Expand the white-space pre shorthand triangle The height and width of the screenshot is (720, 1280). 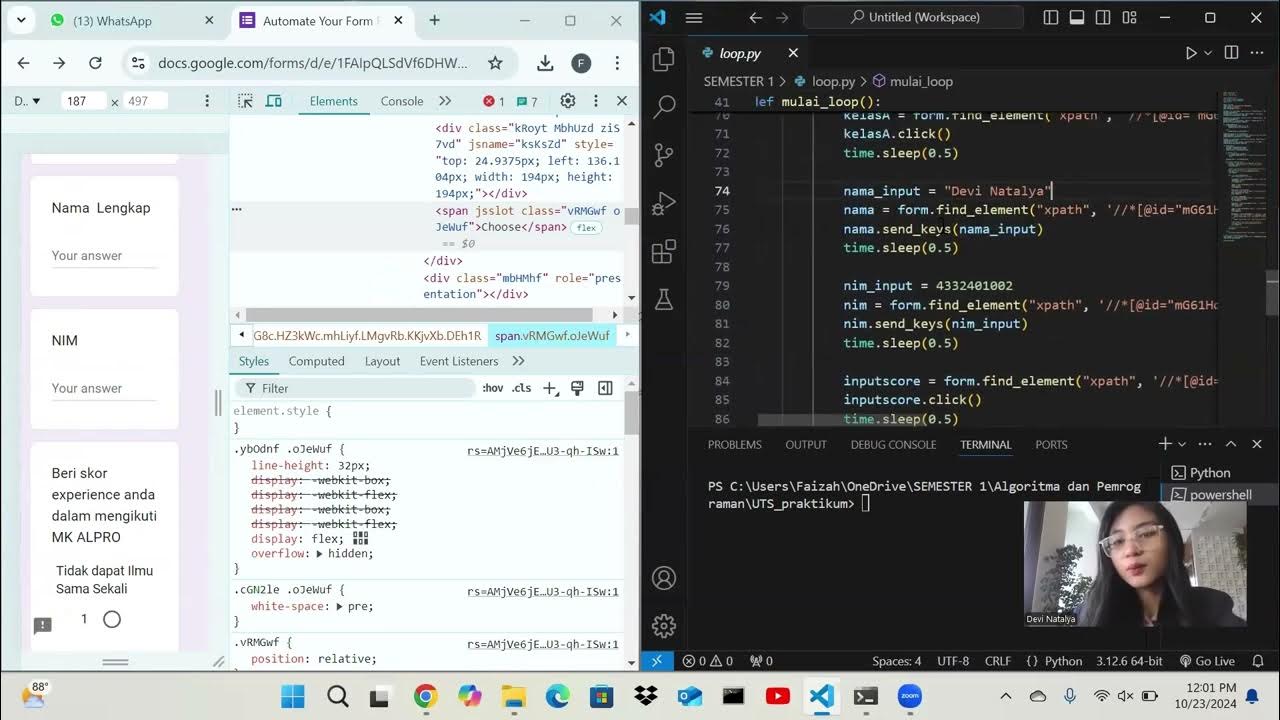click(340, 606)
